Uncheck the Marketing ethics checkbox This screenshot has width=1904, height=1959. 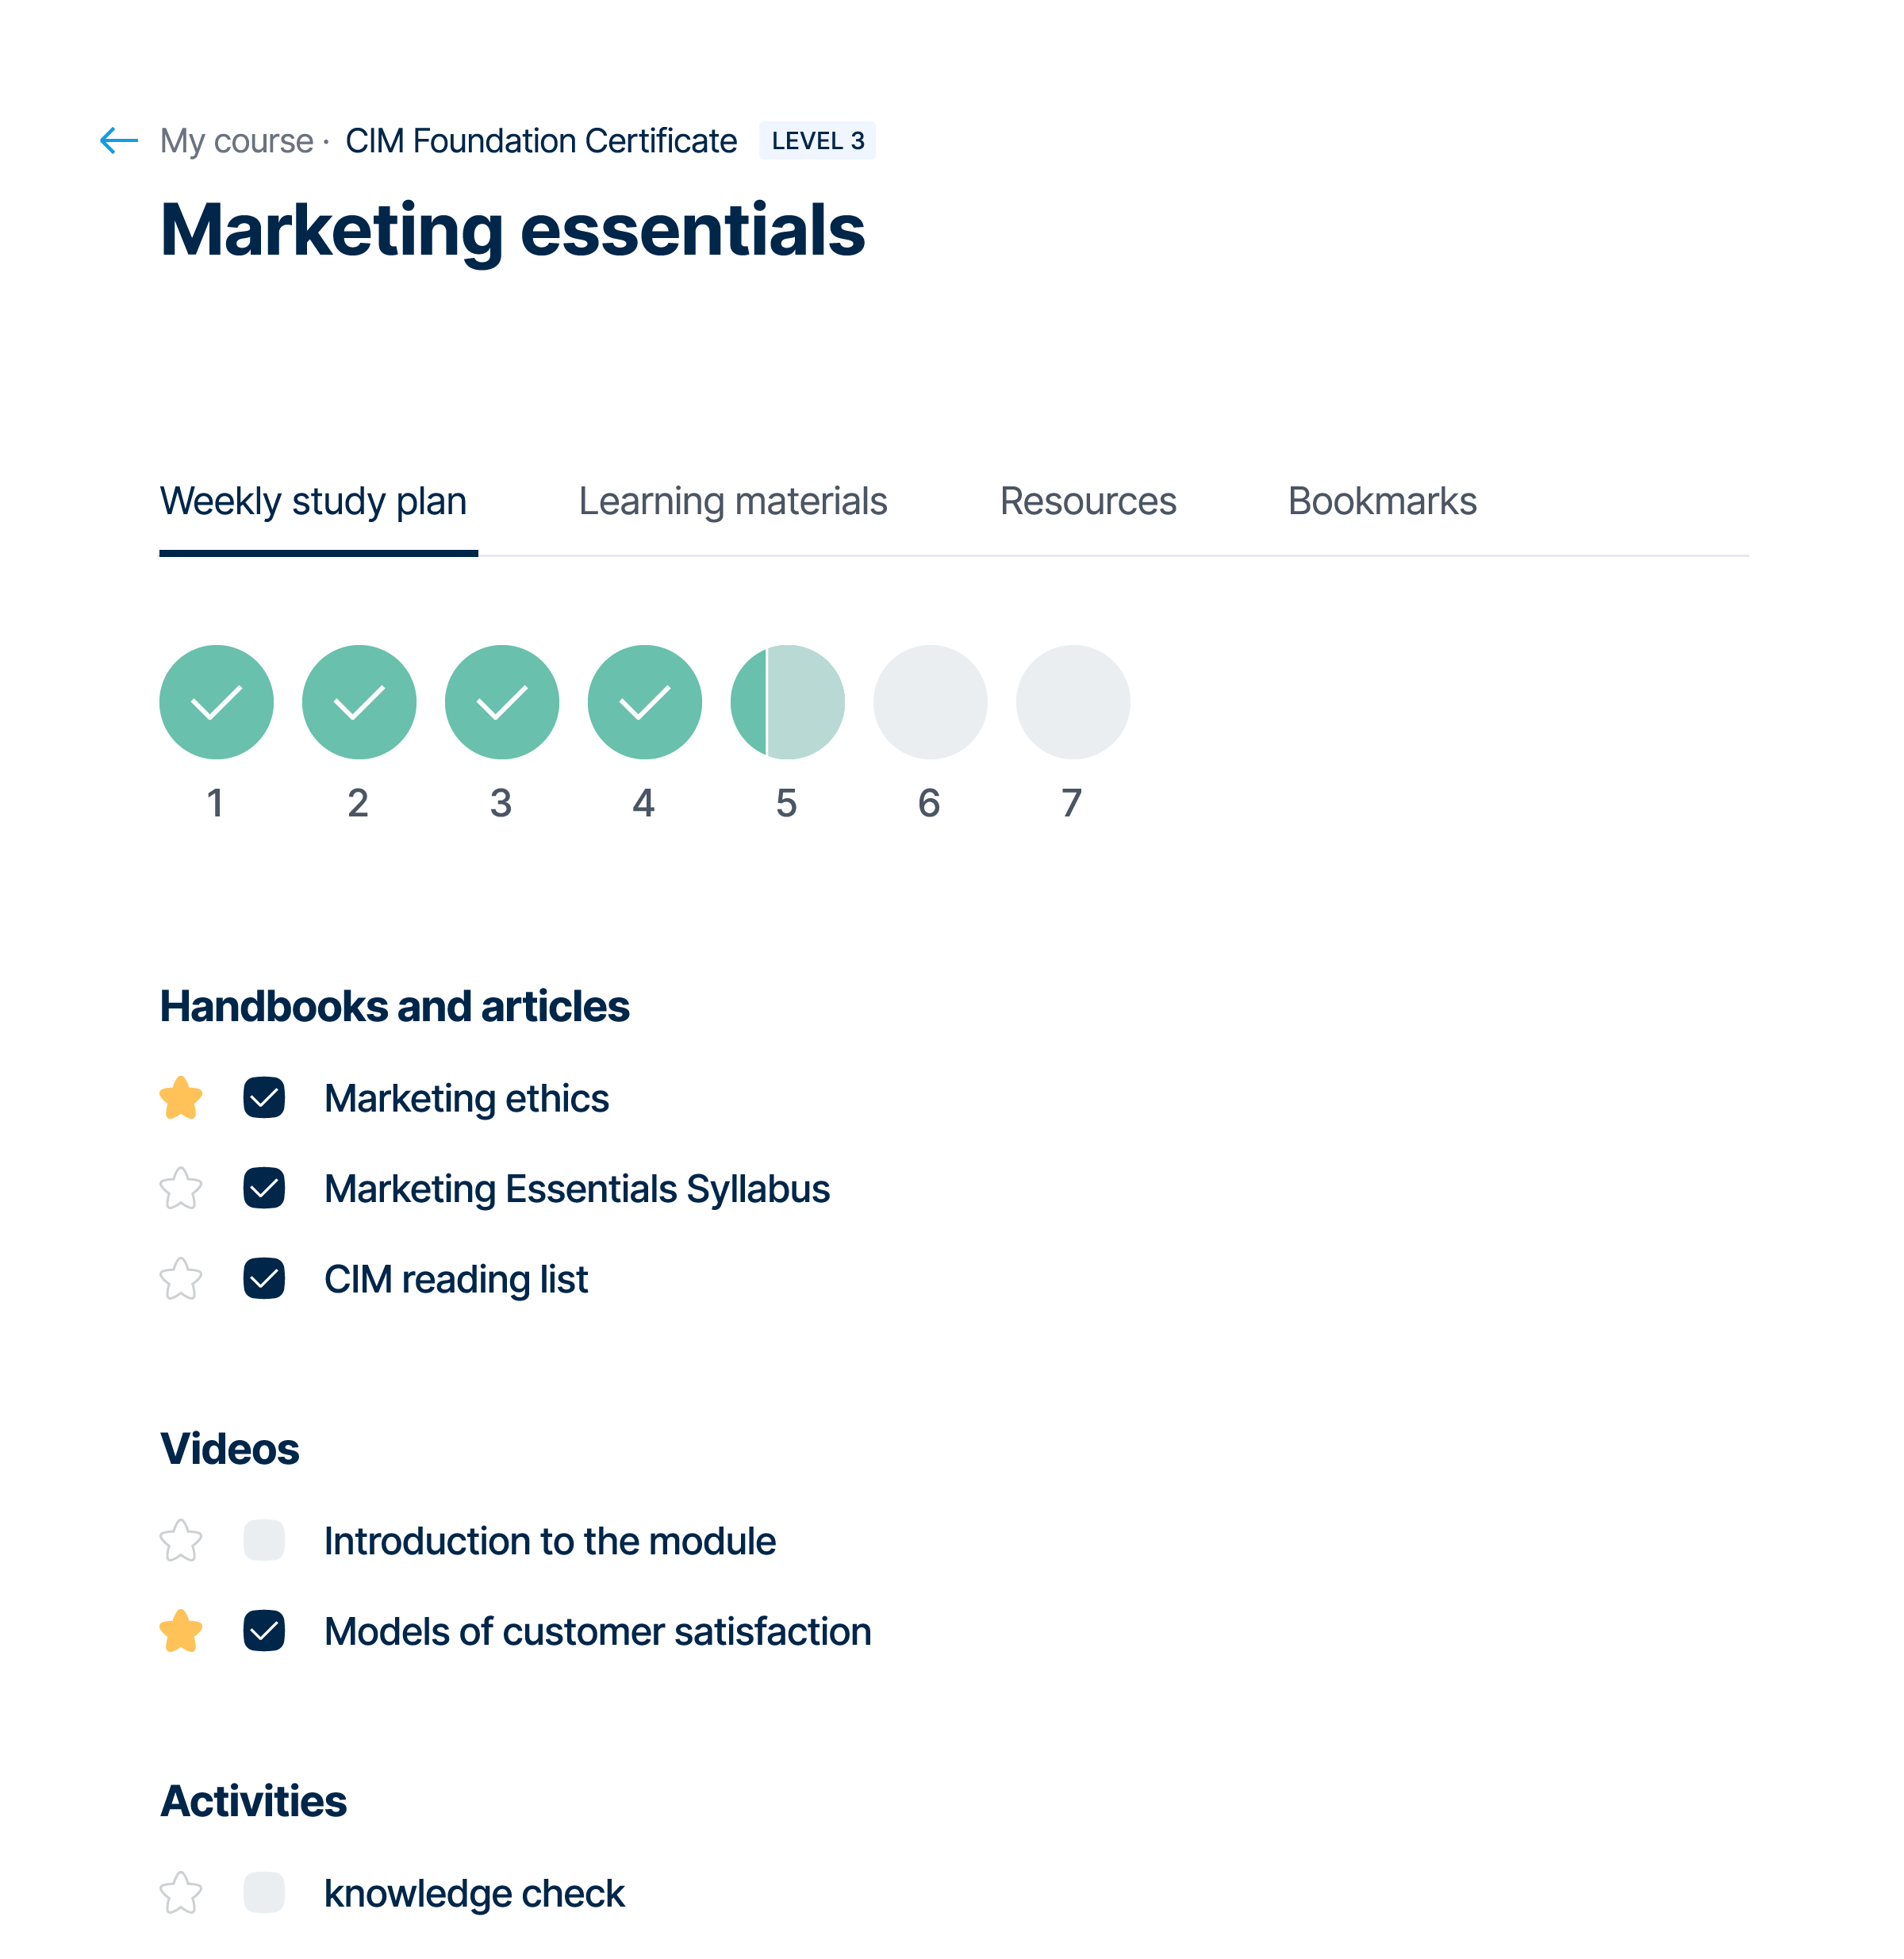[x=264, y=1098]
